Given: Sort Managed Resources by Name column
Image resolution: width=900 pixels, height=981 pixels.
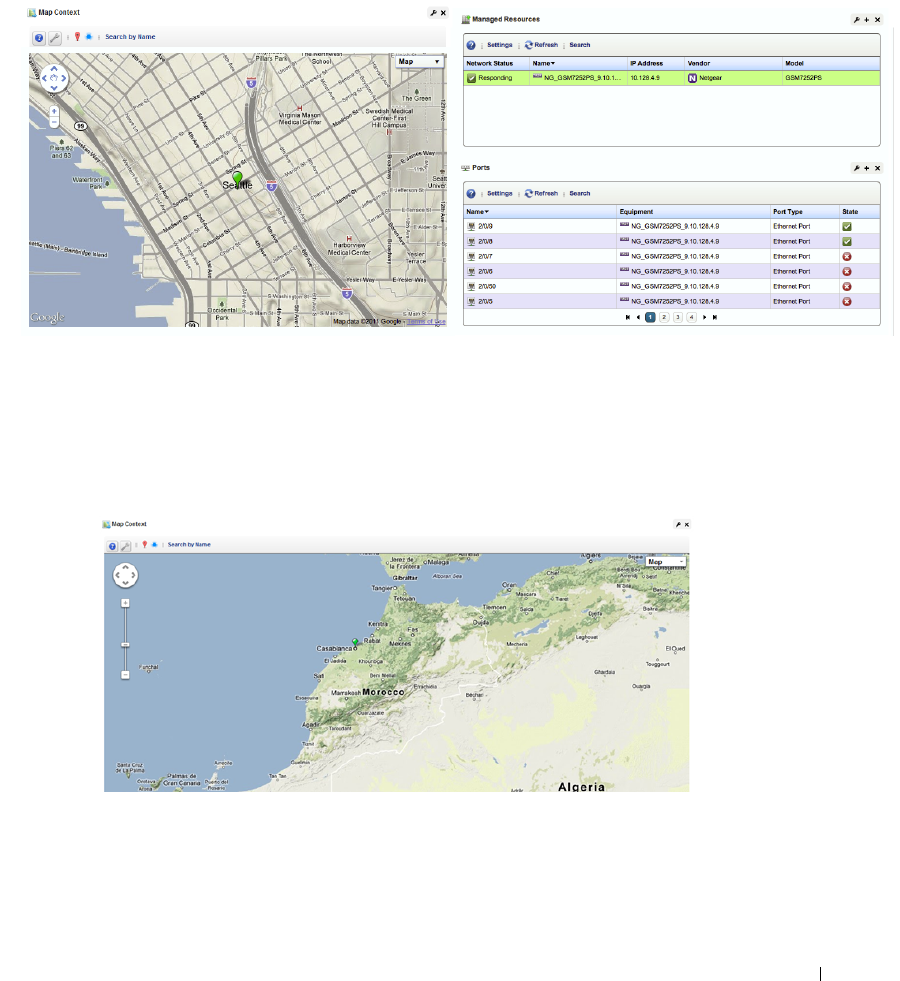Looking at the screenshot, I should tap(544, 63).
